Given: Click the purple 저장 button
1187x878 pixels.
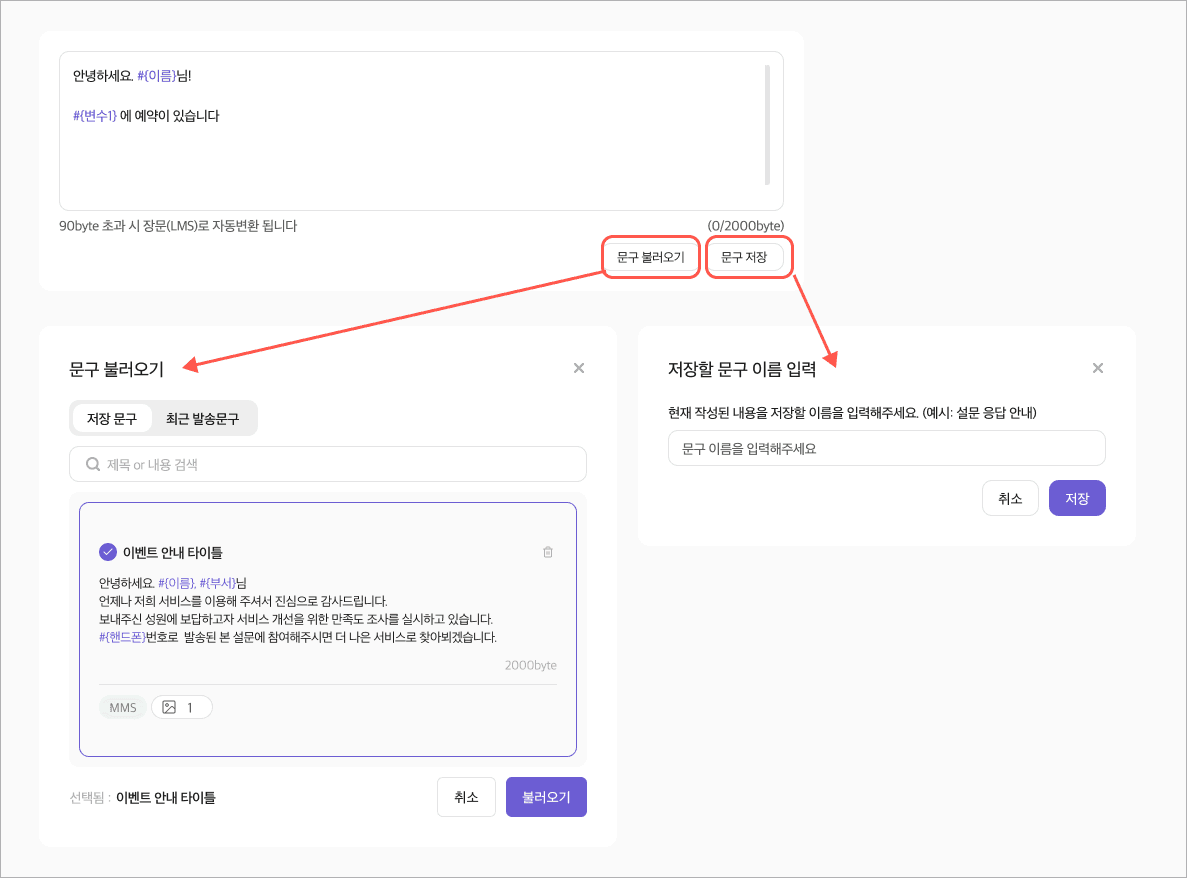Looking at the screenshot, I should (1077, 498).
